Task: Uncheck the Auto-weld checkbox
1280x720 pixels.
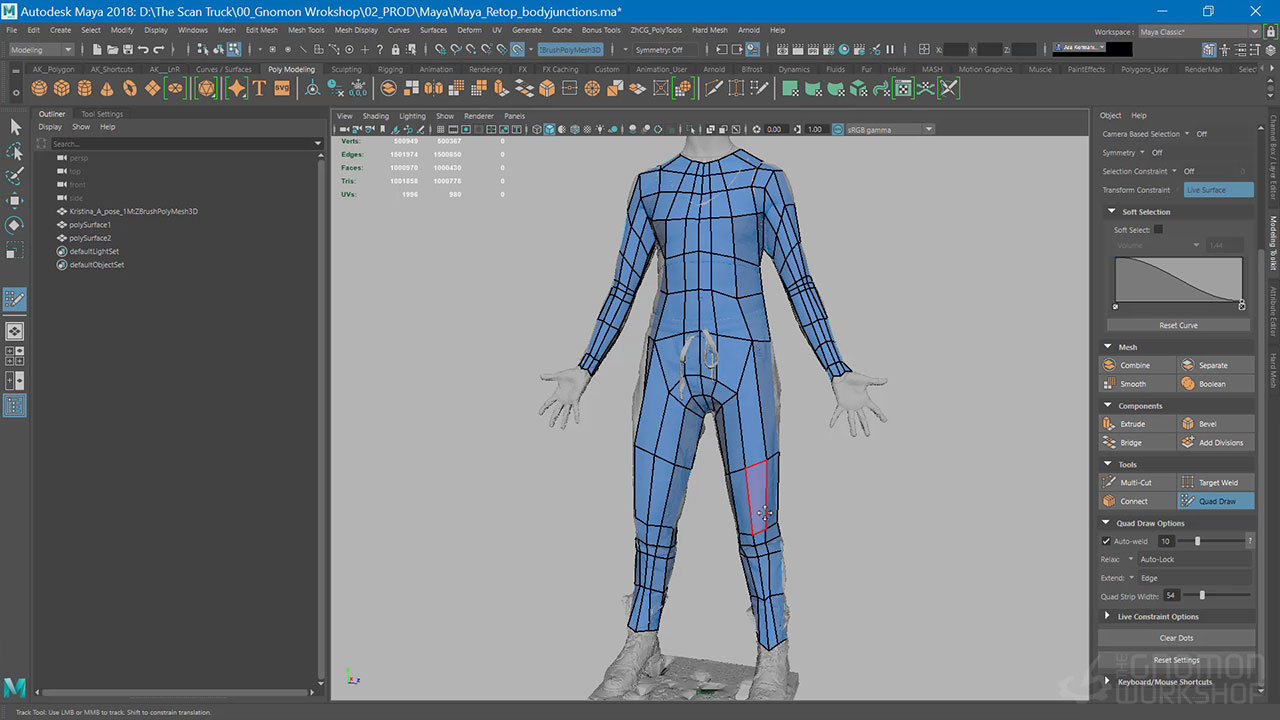Action: click(1106, 541)
